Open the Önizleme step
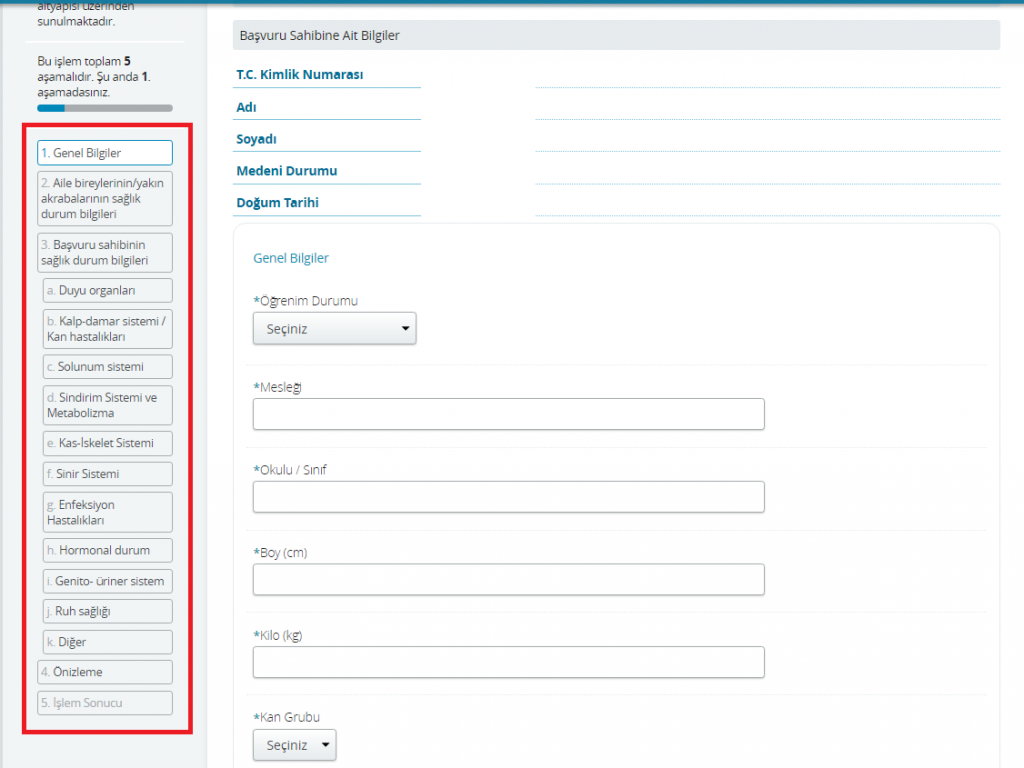 point(105,672)
